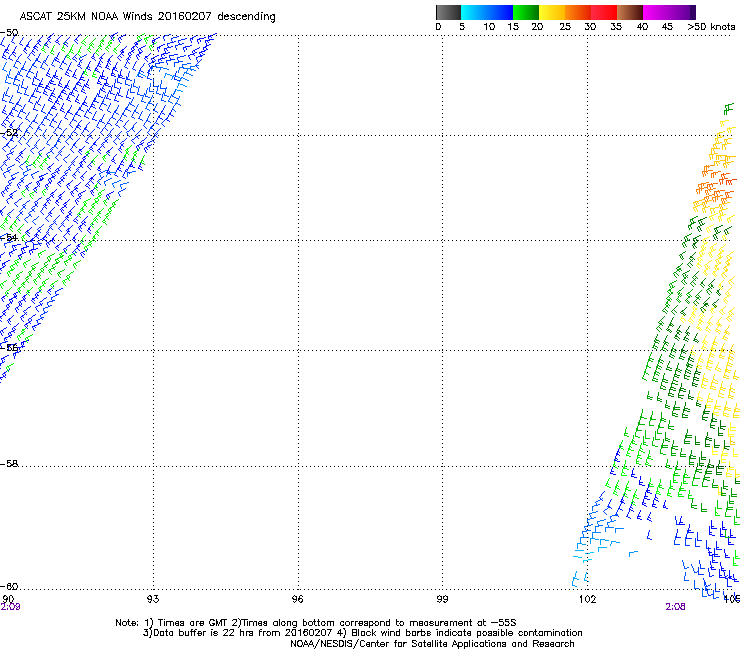This screenshot has height=650, width=740.
Task: Click the '30' legend label under the color bar
Action: tap(590, 27)
